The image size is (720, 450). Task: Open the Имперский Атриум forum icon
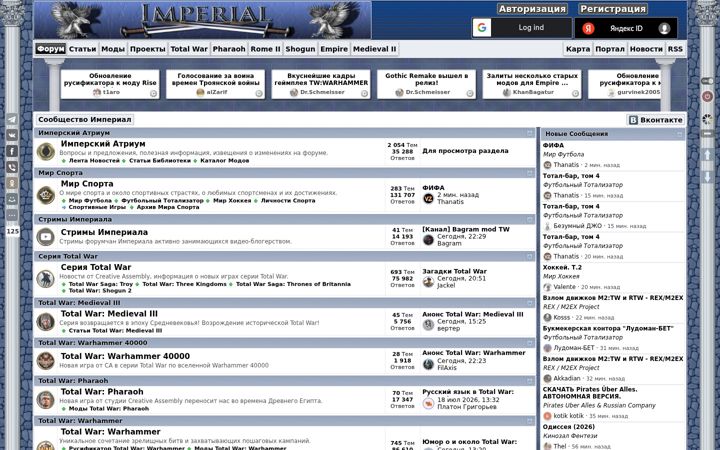[45, 152]
